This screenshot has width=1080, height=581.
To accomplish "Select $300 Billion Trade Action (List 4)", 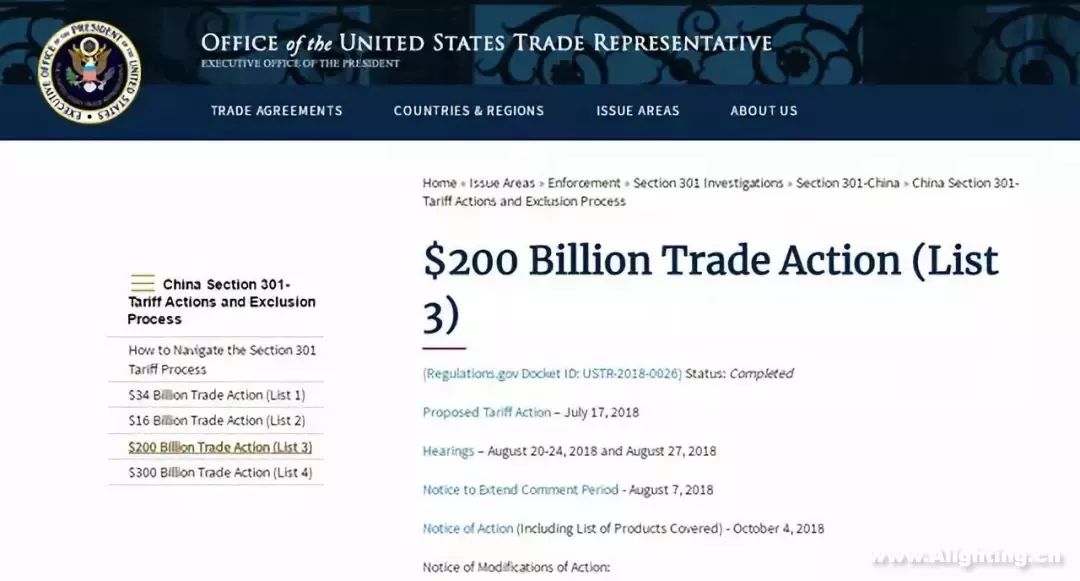I will (x=220, y=473).
